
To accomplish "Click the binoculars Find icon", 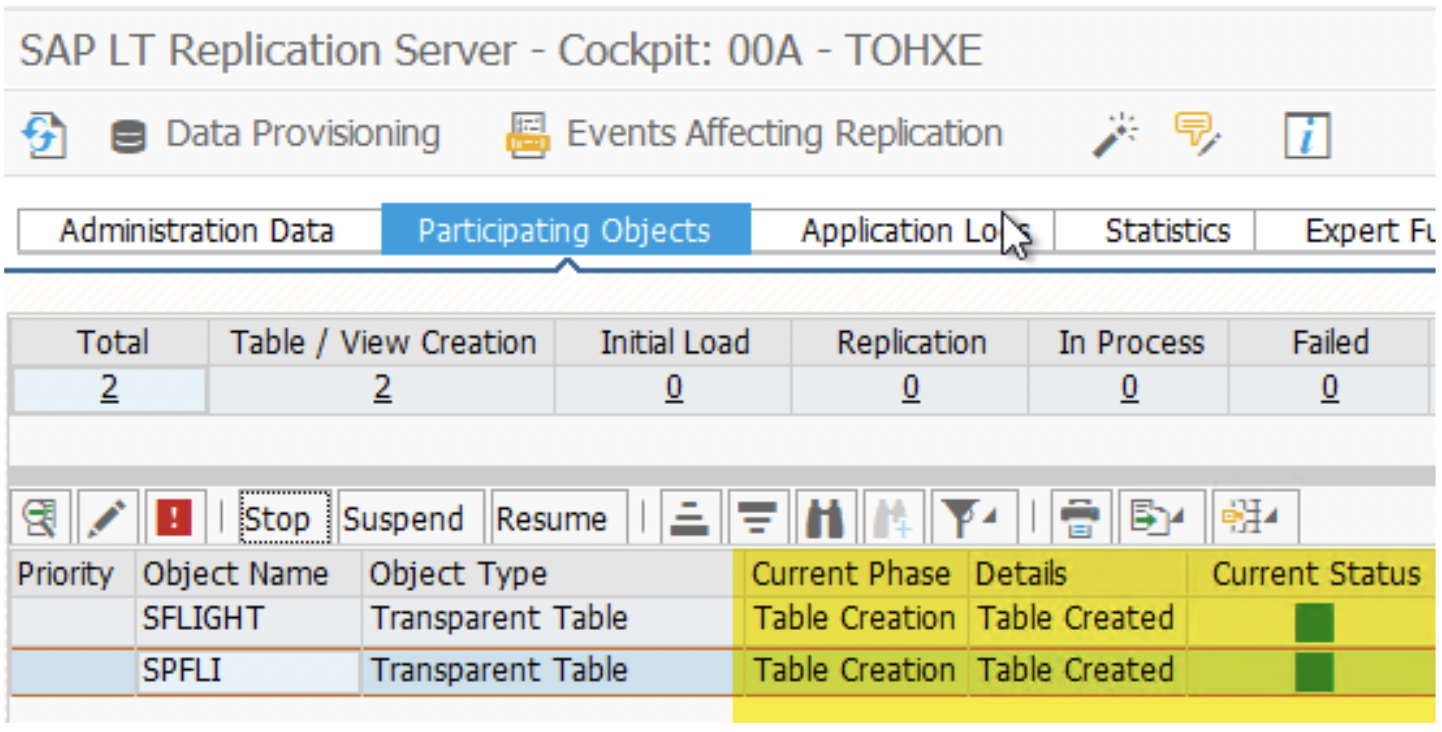I will click(x=825, y=518).
